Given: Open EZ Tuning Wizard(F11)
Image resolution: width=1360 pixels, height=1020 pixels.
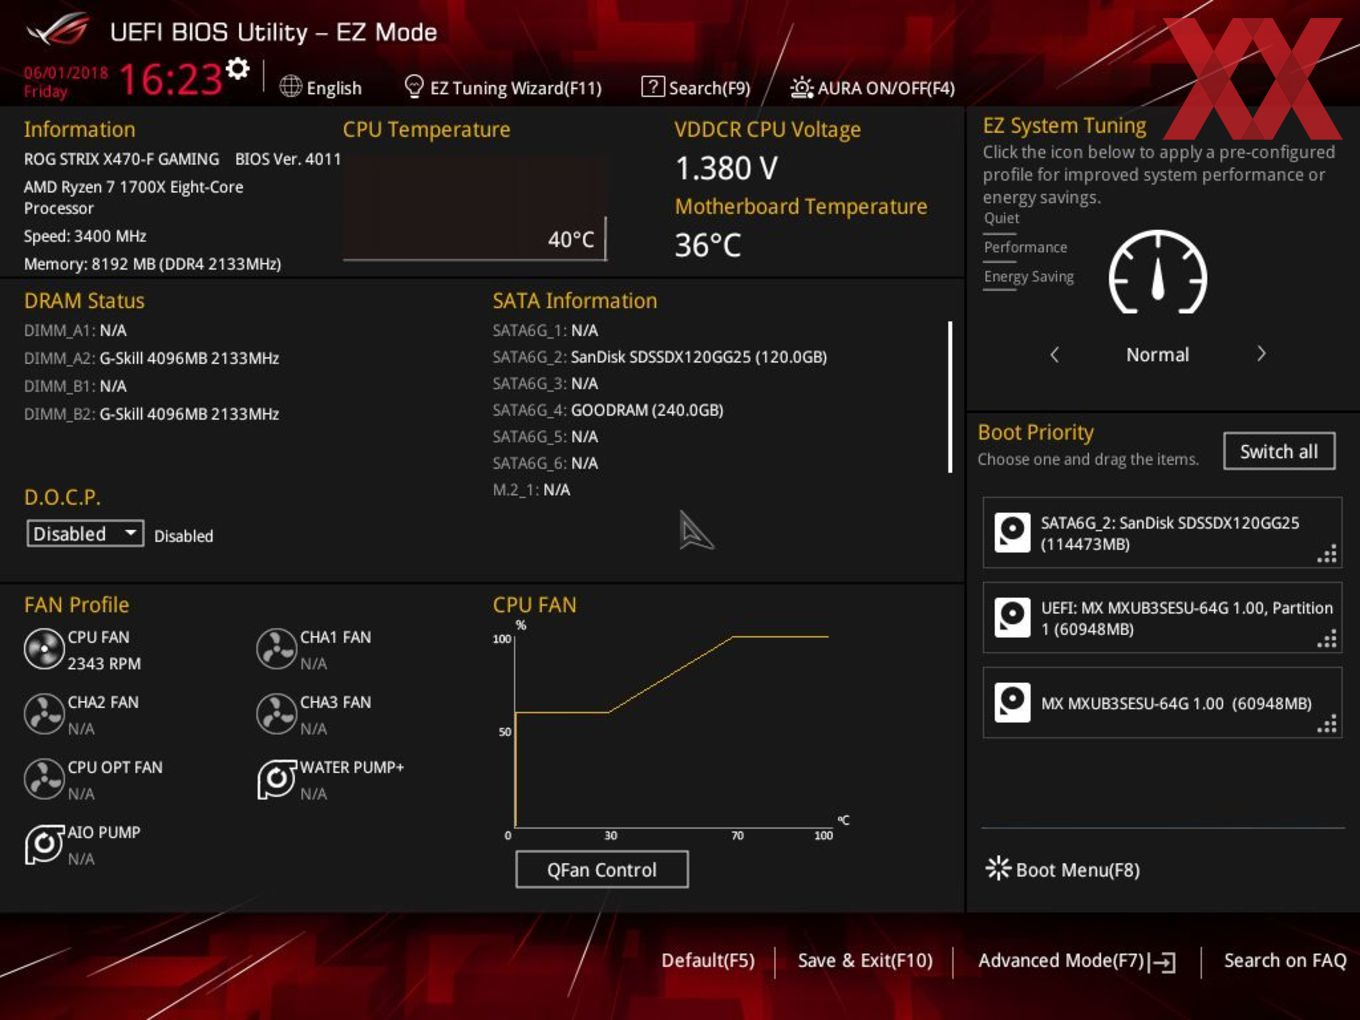Looking at the screenshot, I should click(516, 88).
